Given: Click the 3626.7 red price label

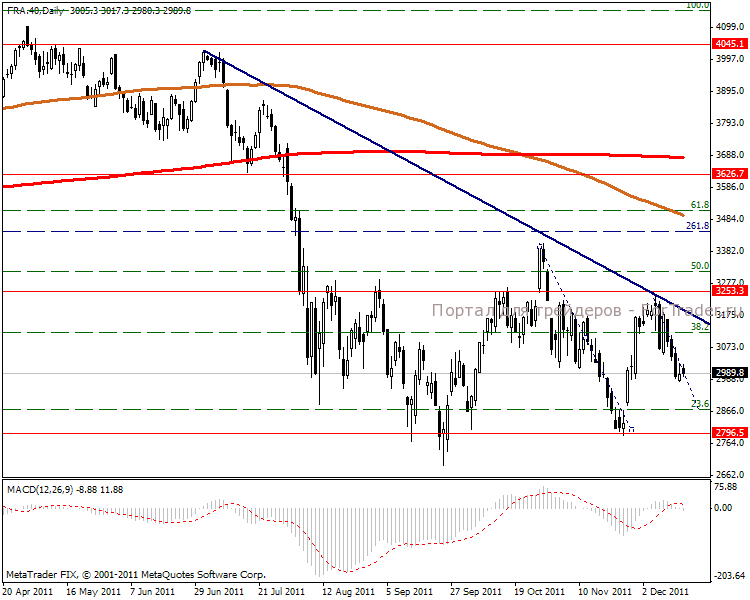Looking at the screenshot, I should (730, 174).
